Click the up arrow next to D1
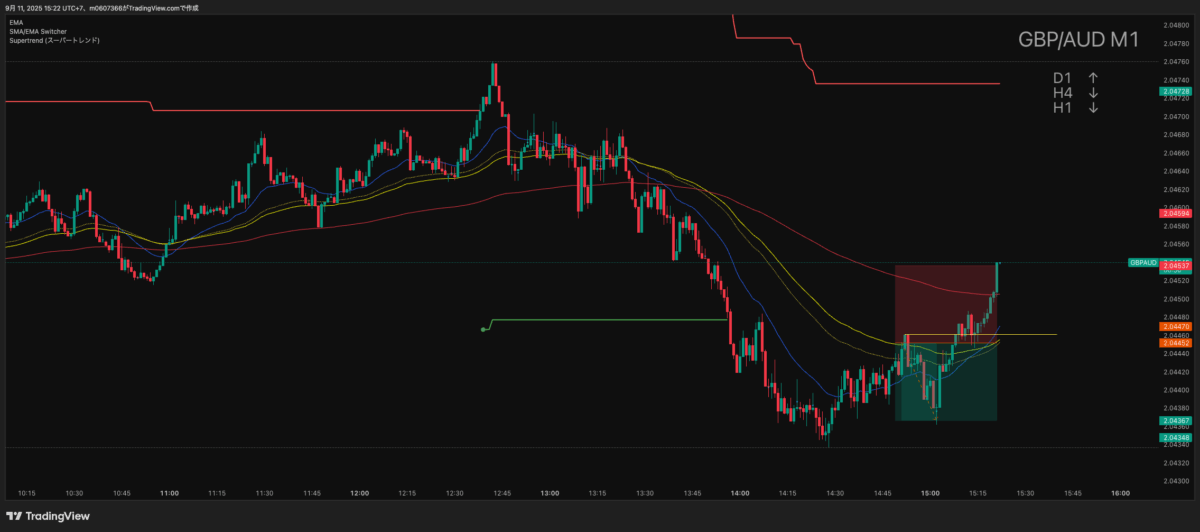The image size is (1200, 532). (x=1094, y=78)
